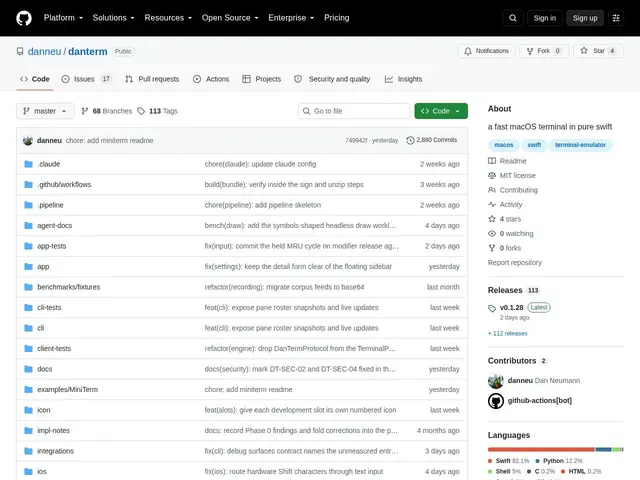The width and height of the screenshot is (640, 480).
Task: Click the MIT license scale icon
Action: [x=492, y=176]
